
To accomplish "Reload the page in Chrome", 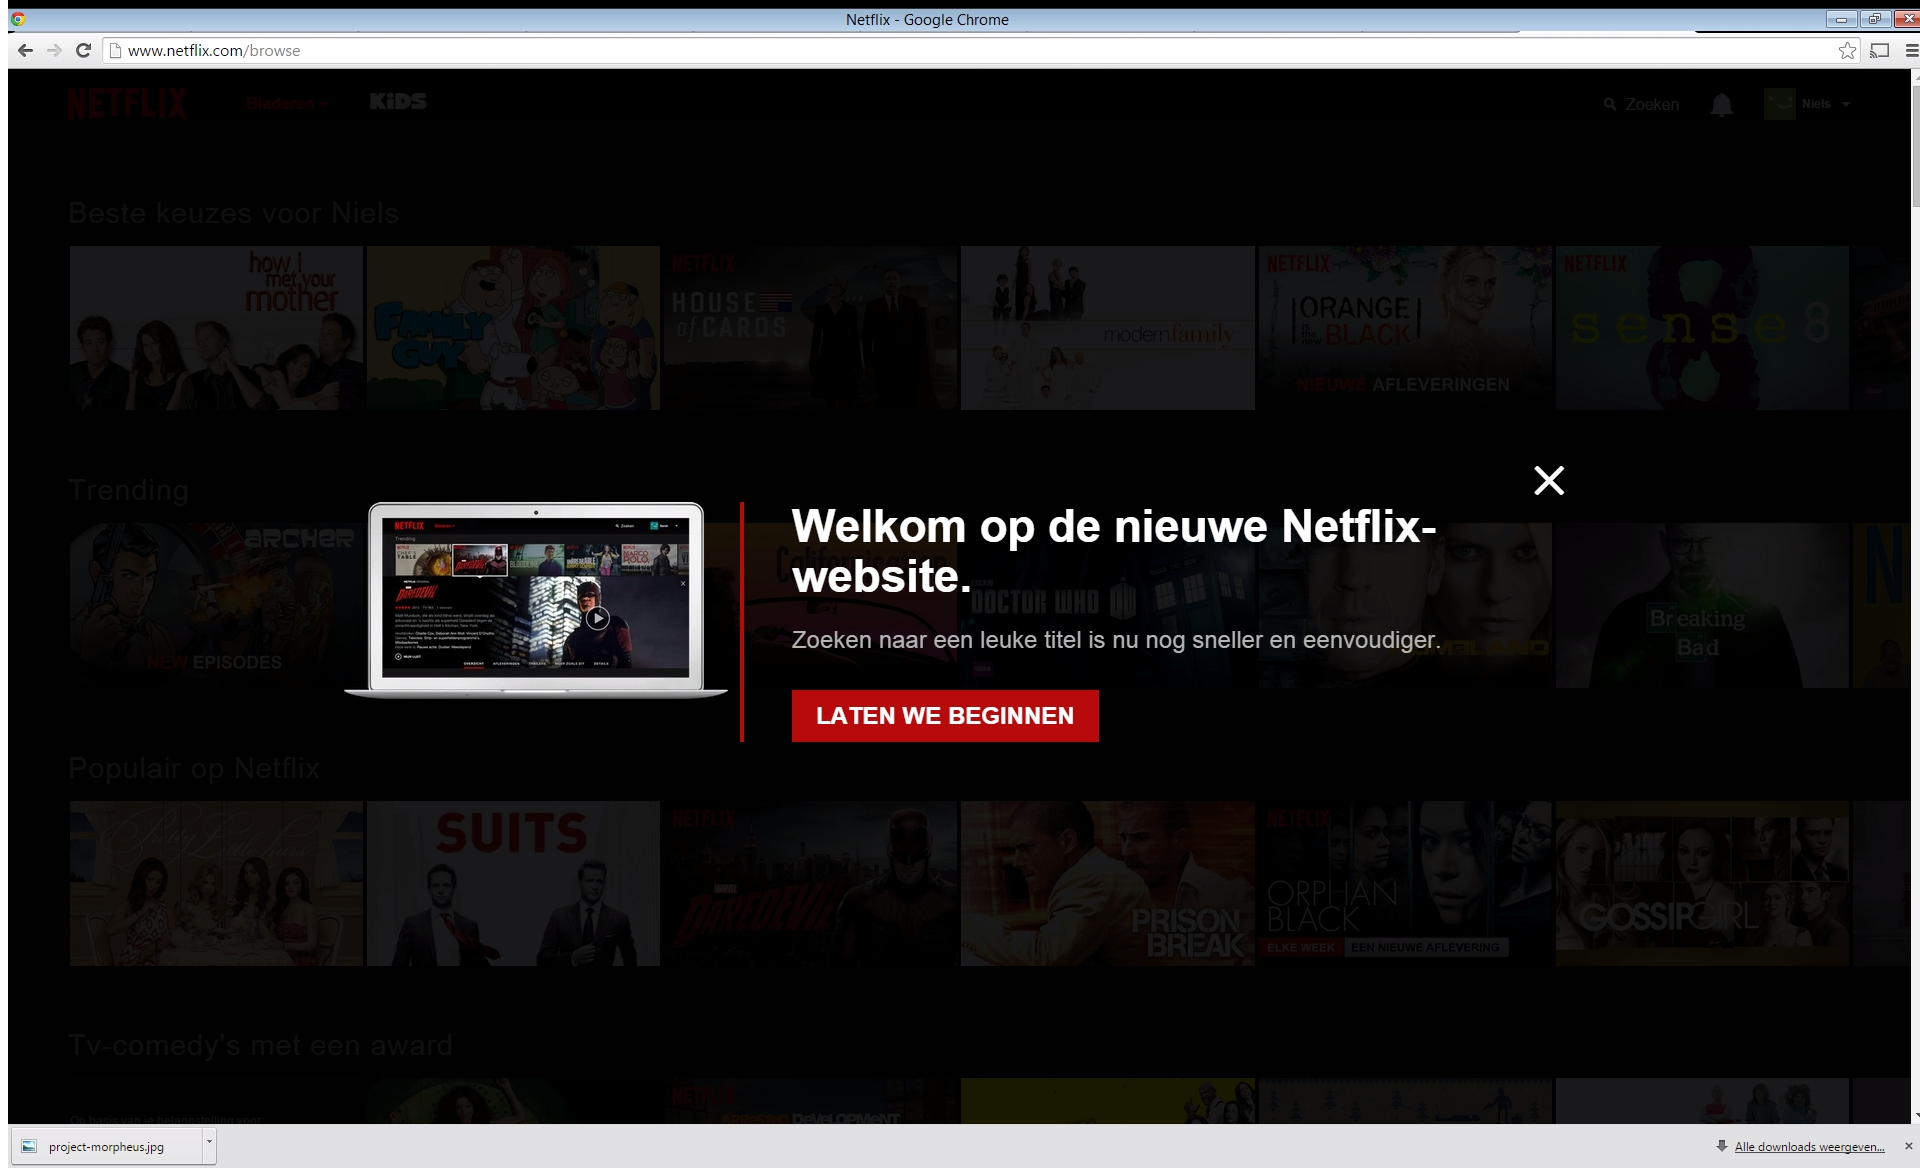I will (x=84, y=51).
